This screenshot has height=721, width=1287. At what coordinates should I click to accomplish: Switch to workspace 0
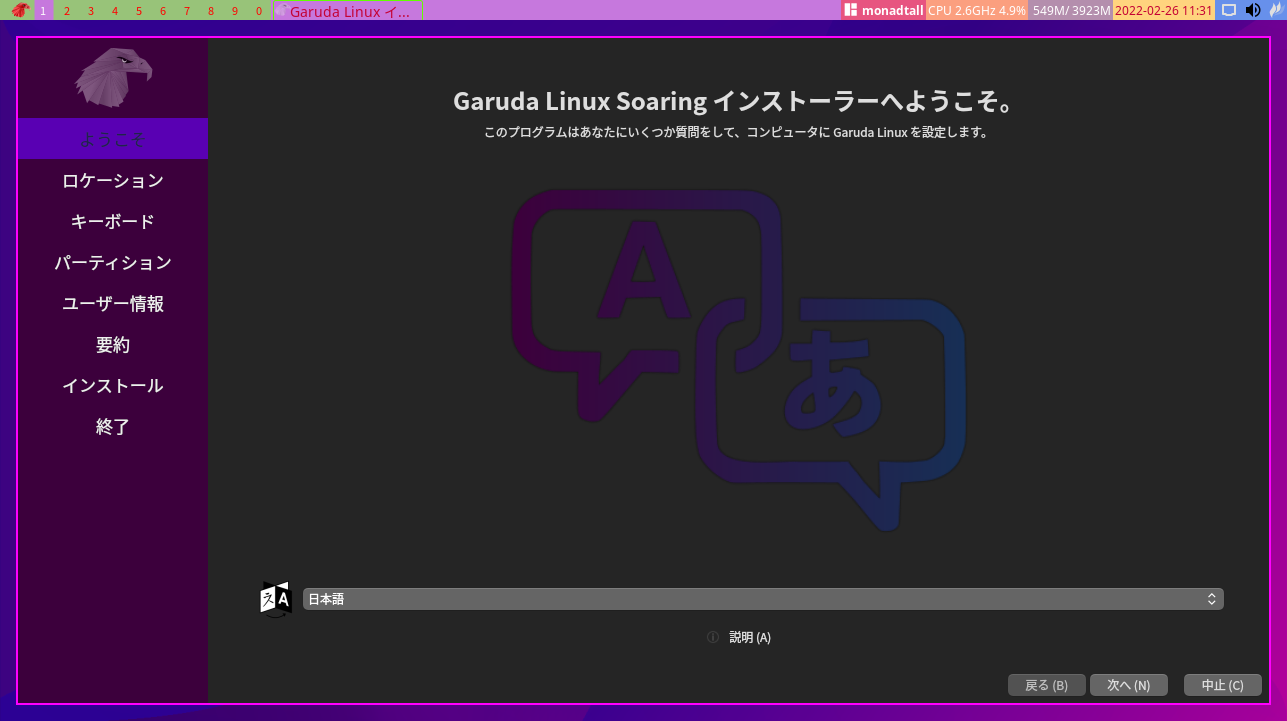[x=259, y=11]
